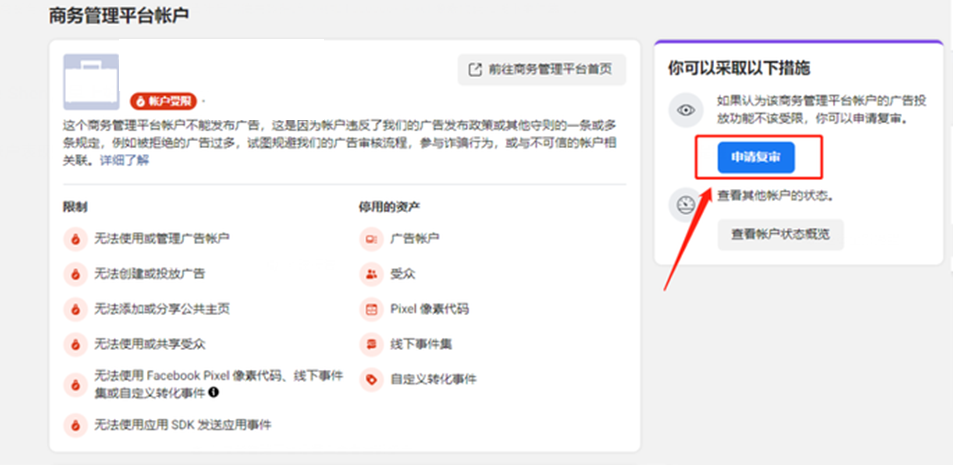Click restriction icon for 无法使用或管理广告帐户
953x465 pixels.
pyautogui.click(x=75, y=239)
